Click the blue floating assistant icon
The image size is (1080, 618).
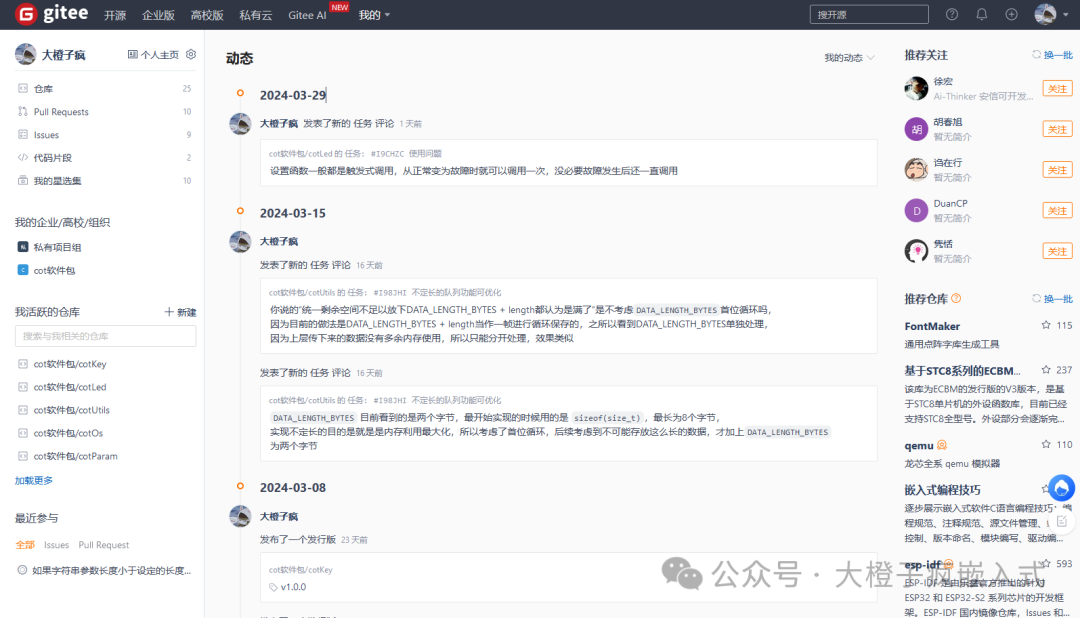coord(1062,488)
